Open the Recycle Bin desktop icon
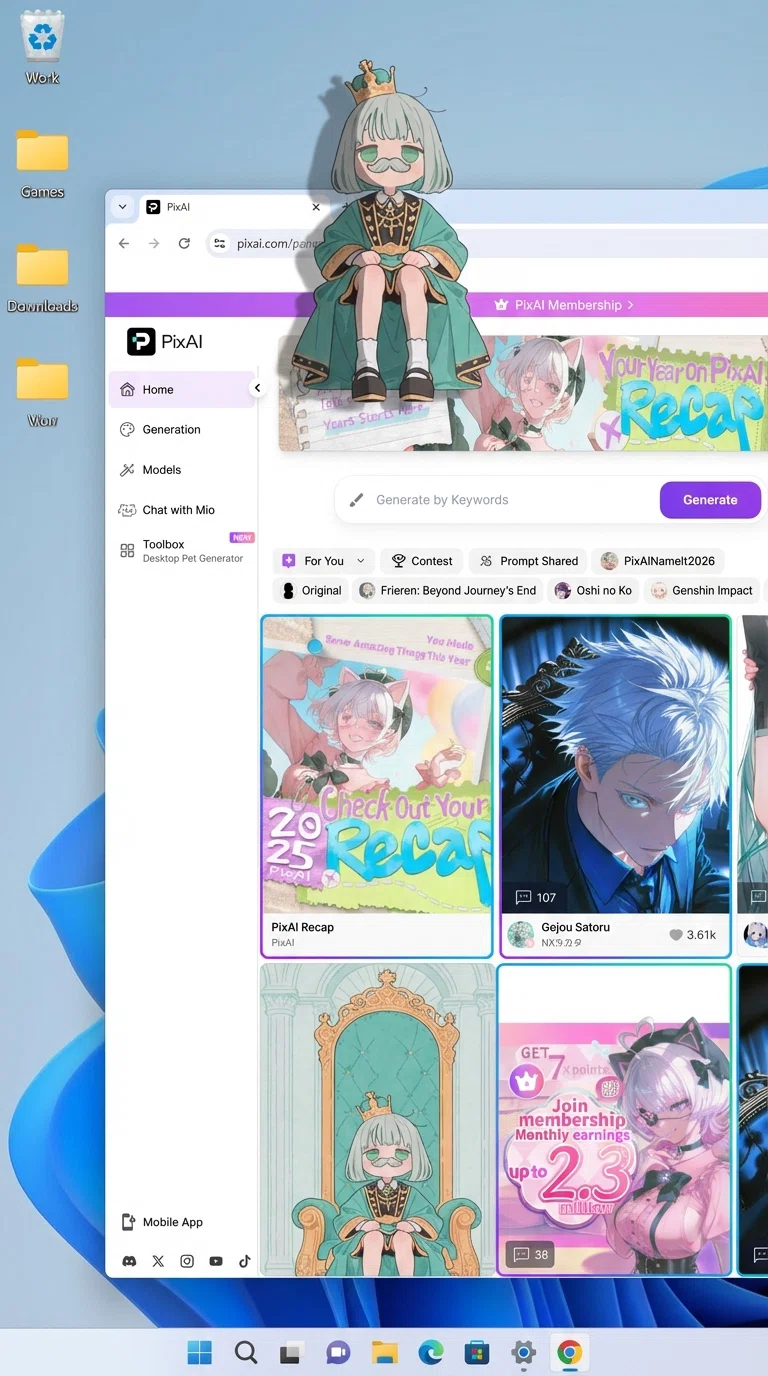768x1376 pixels. click(x=42, y=47)
